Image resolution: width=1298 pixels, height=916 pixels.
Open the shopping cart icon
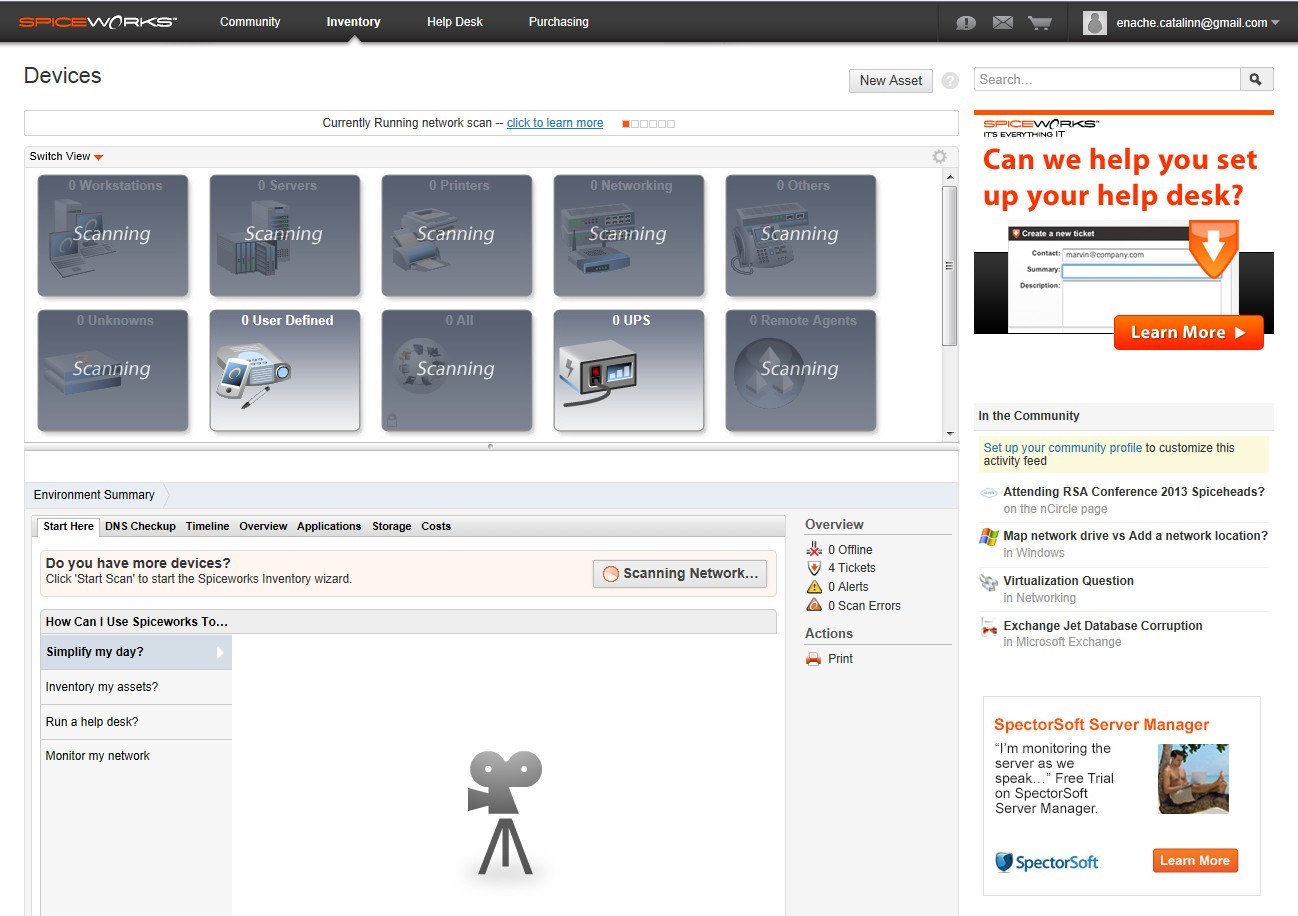coord(1040,22)
